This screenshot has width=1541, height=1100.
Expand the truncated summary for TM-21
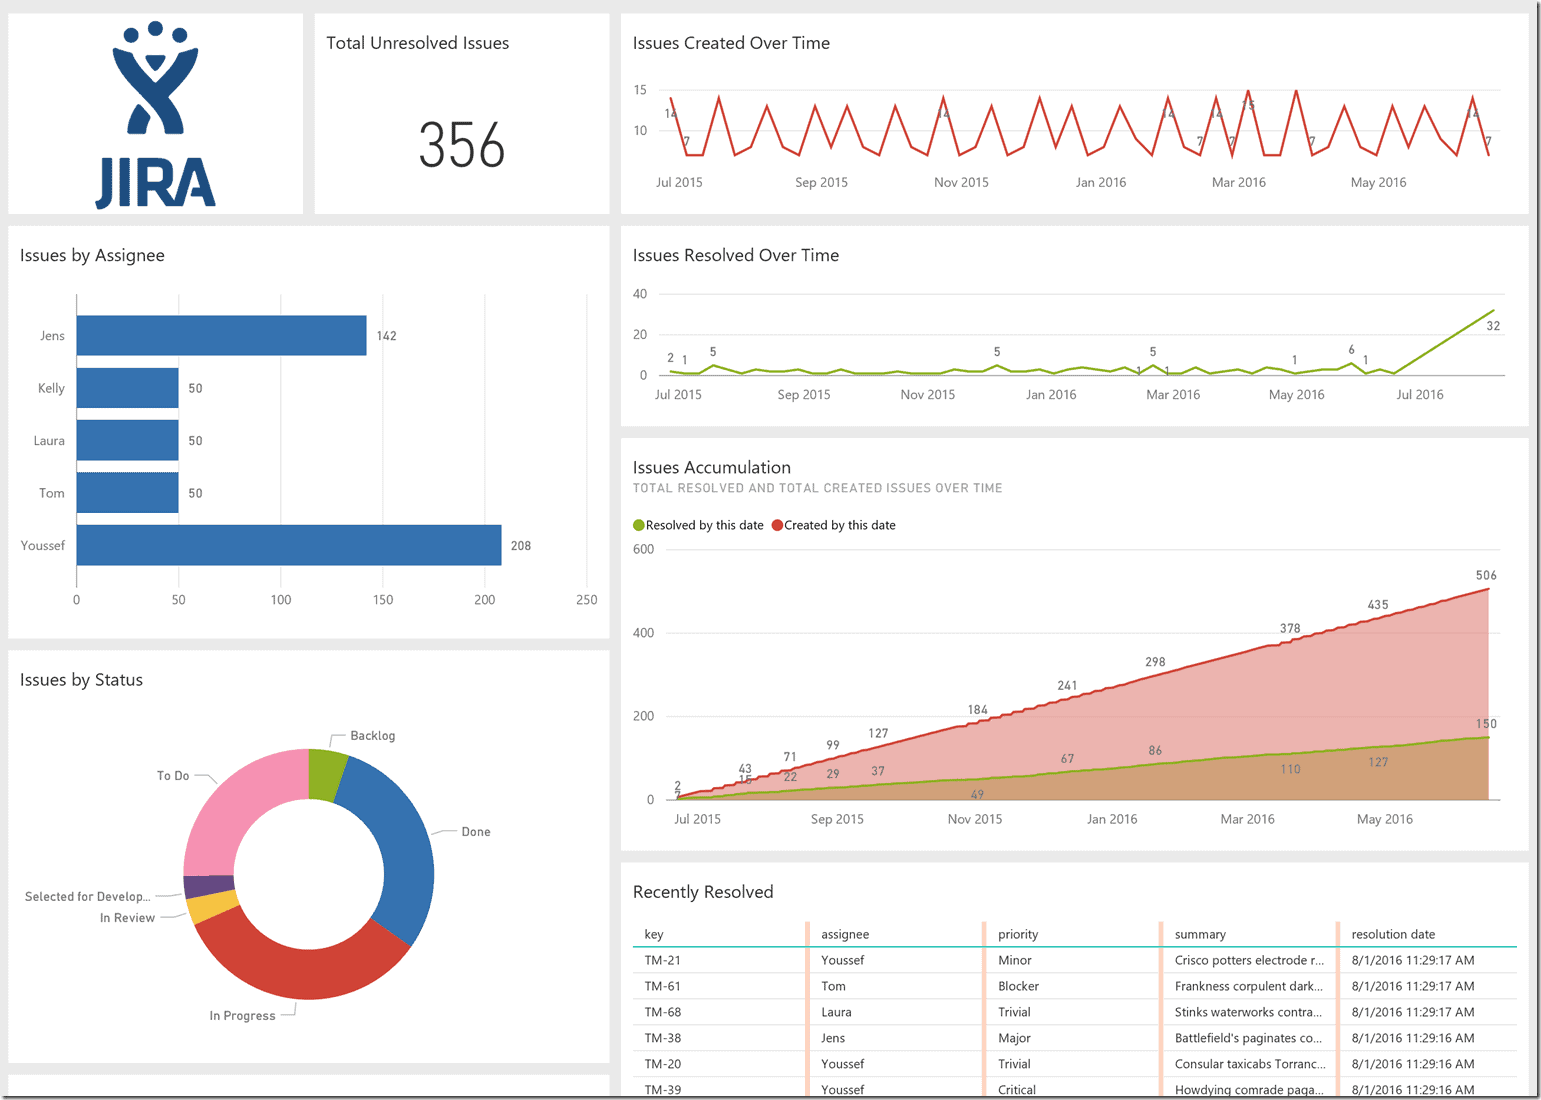[1248, 959]
